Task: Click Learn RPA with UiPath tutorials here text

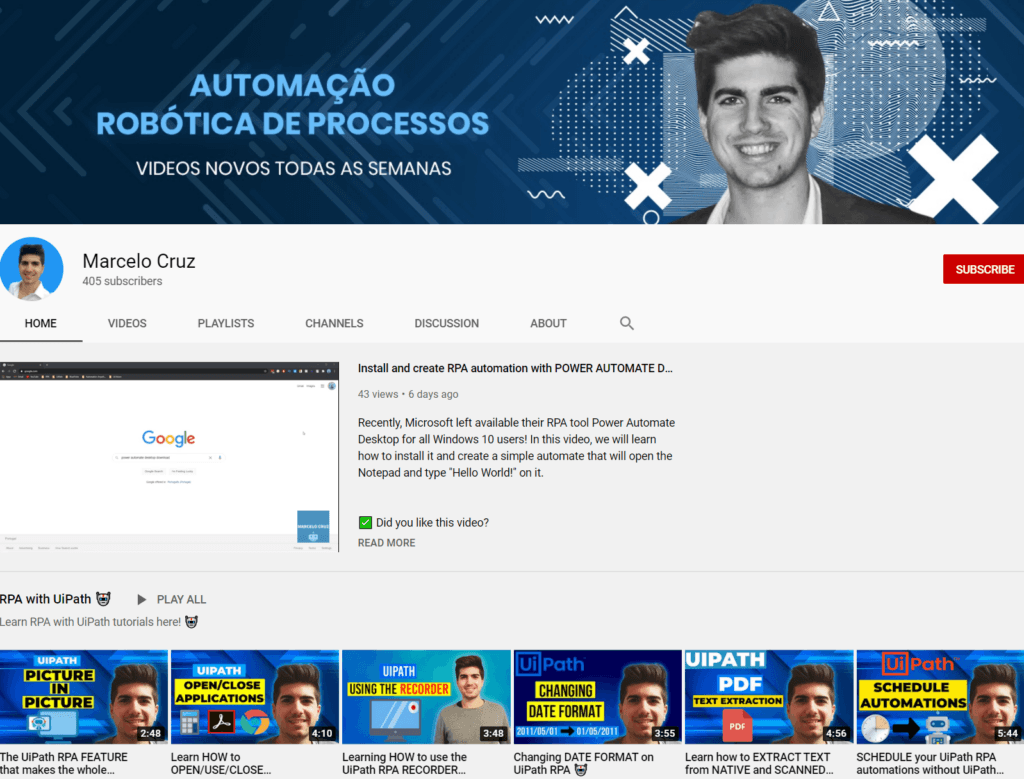Action: click(x=91, y=622)
